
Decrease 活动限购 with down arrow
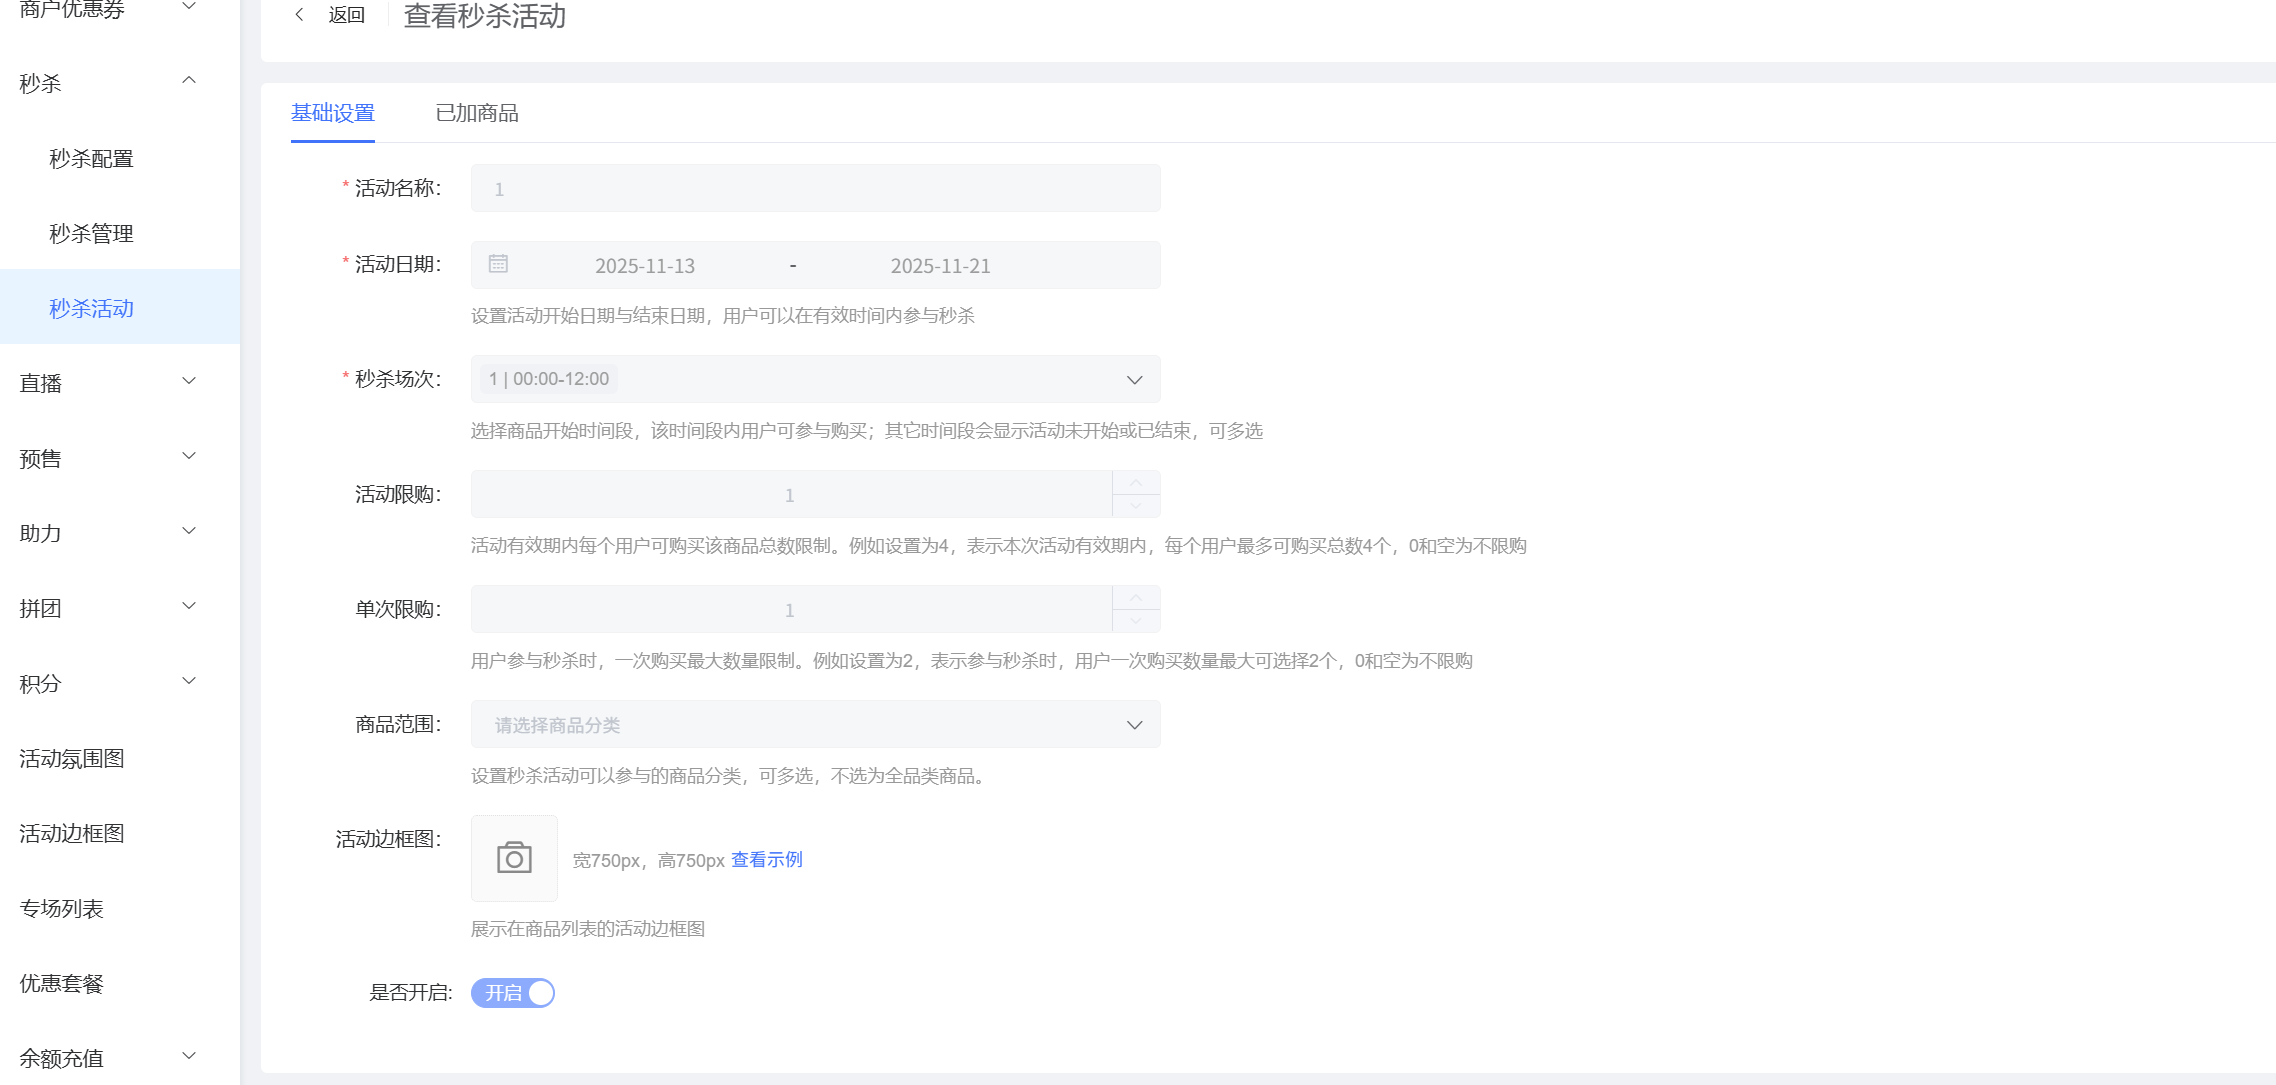(1136, 506)
